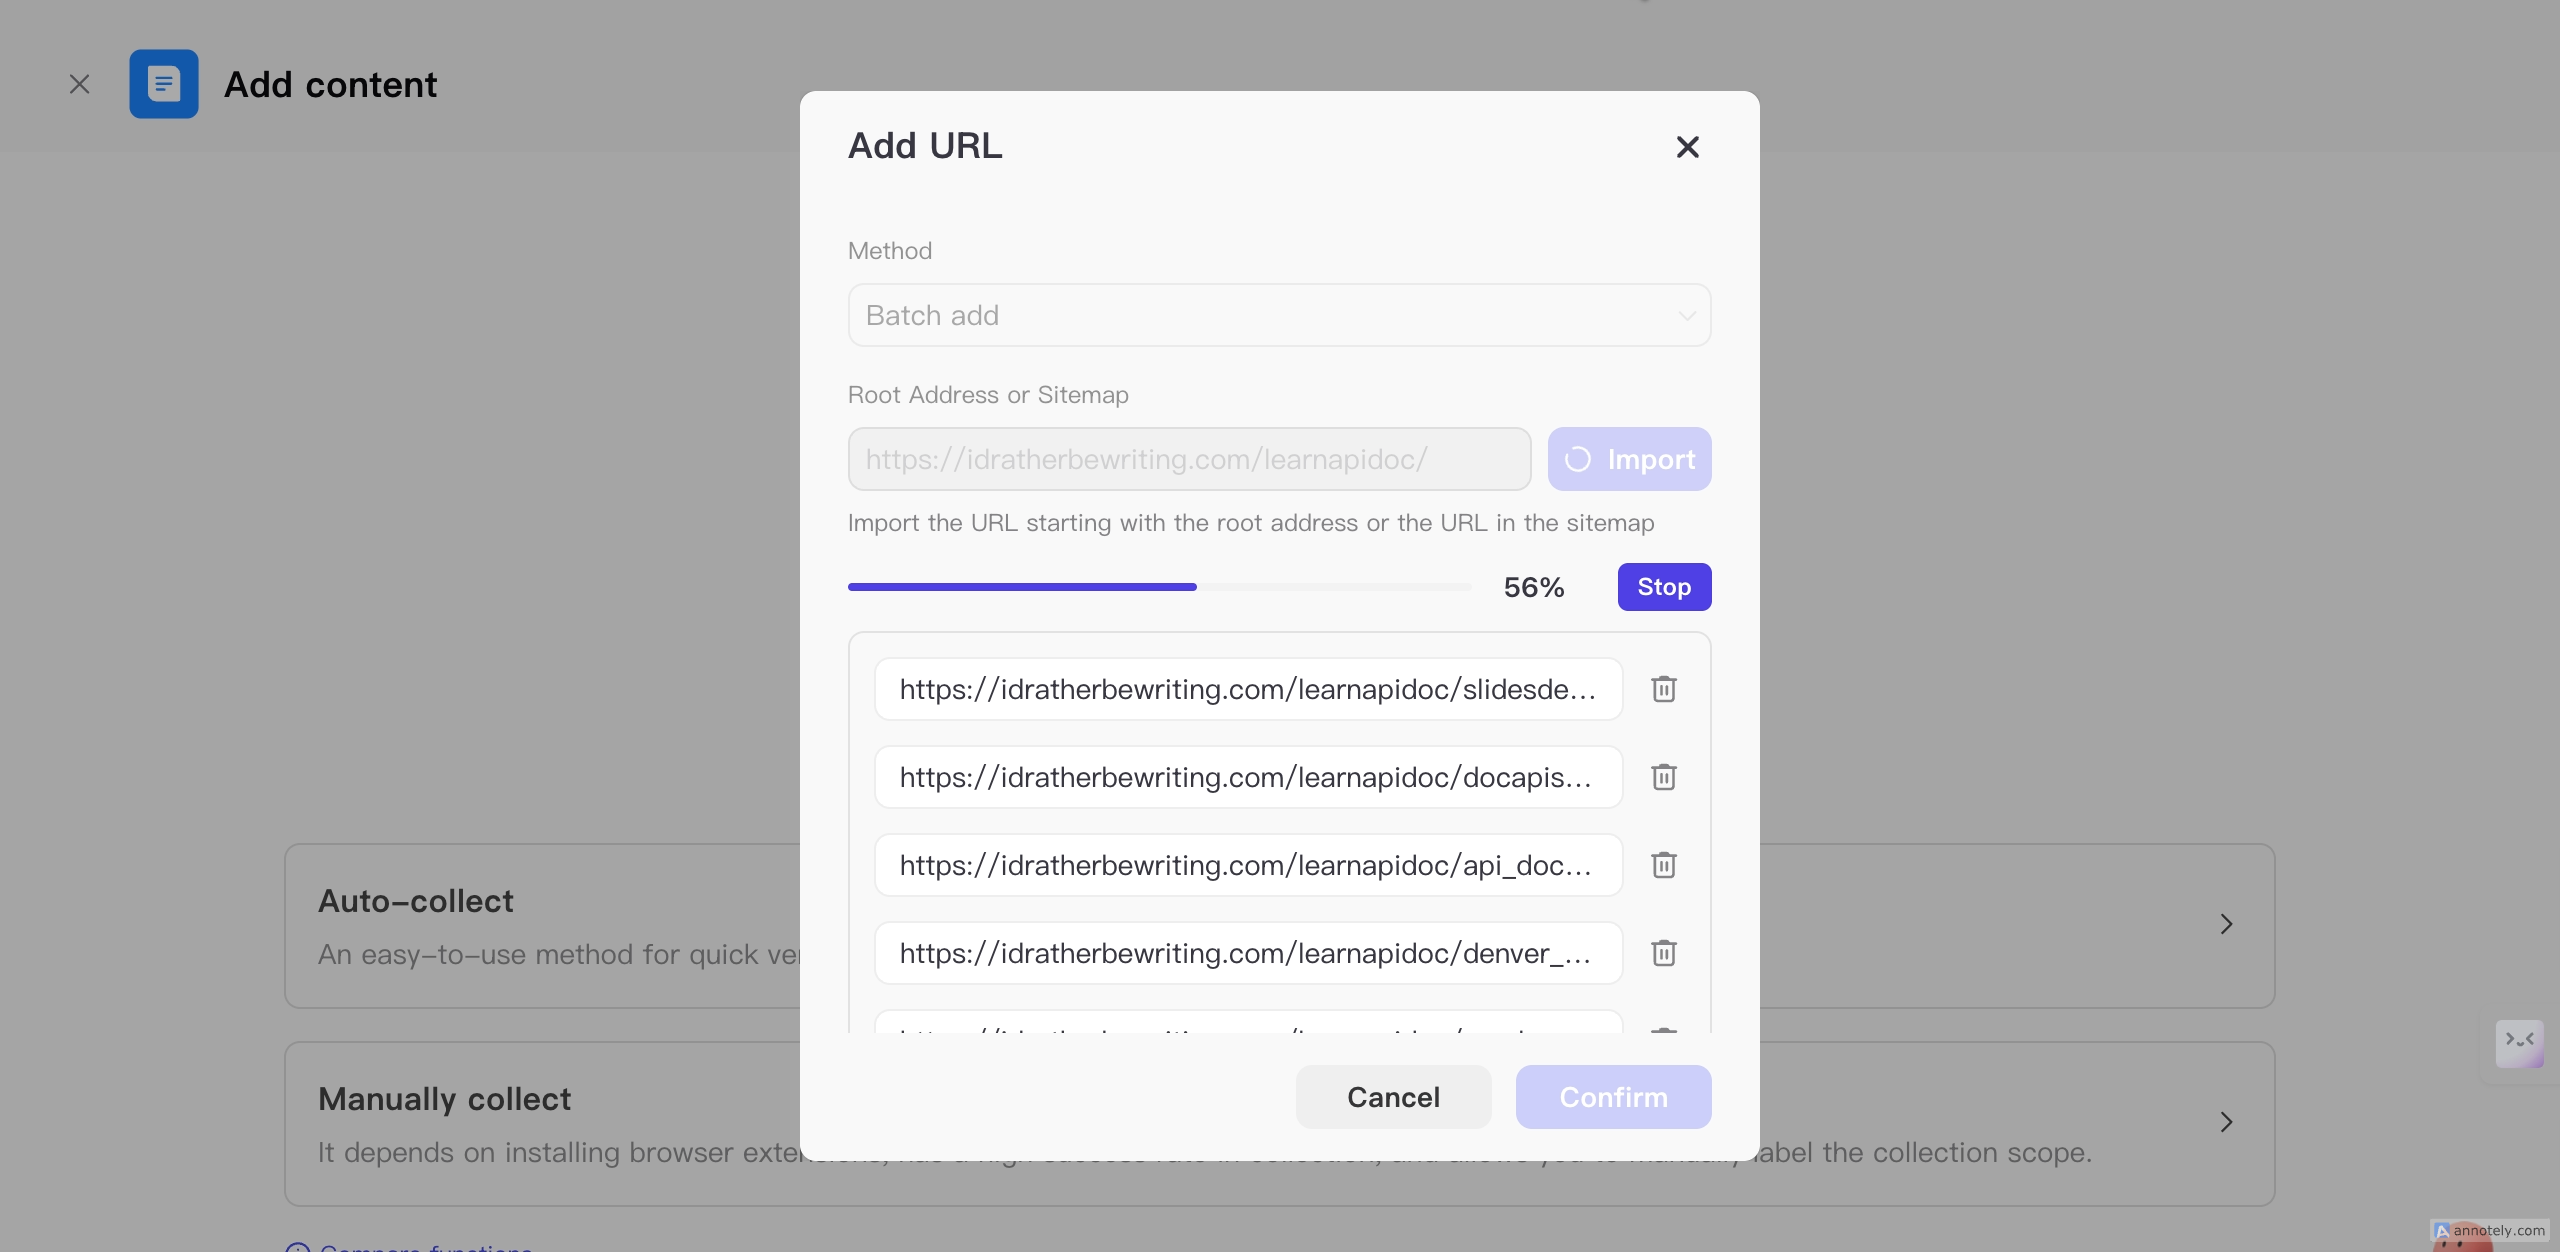Close the Add URL dialog

(1687, 147)
